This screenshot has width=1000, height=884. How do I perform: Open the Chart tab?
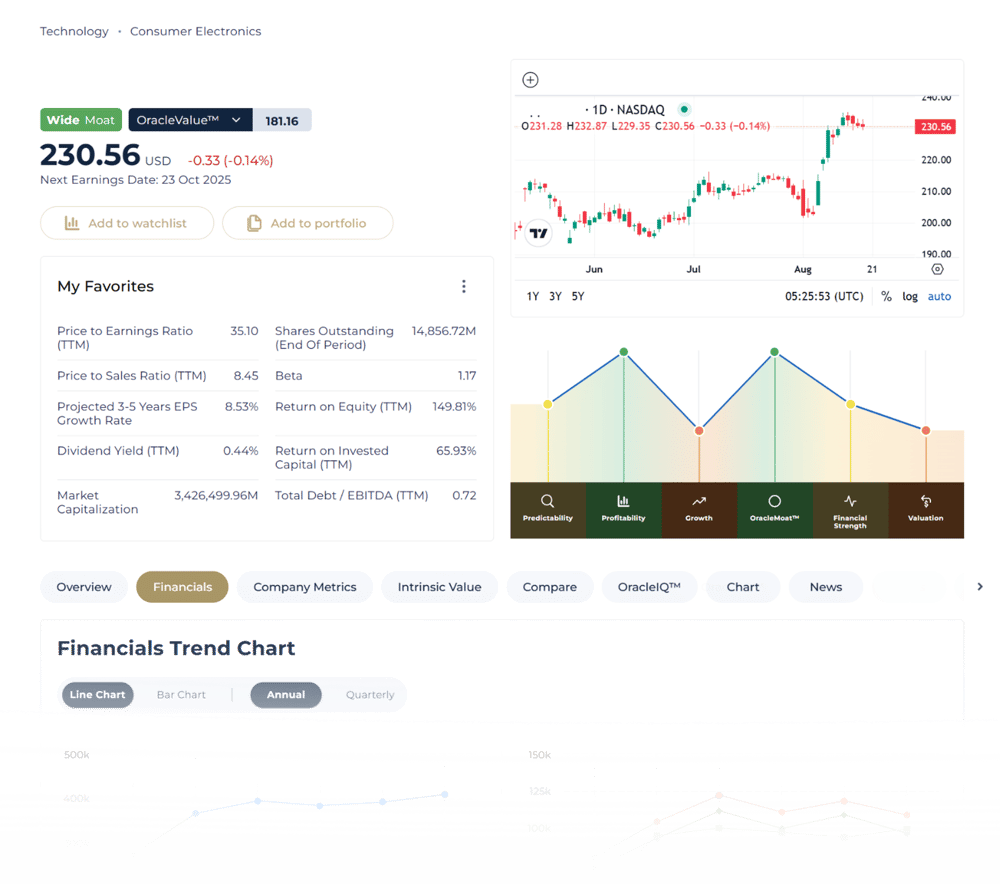[743, 587]
